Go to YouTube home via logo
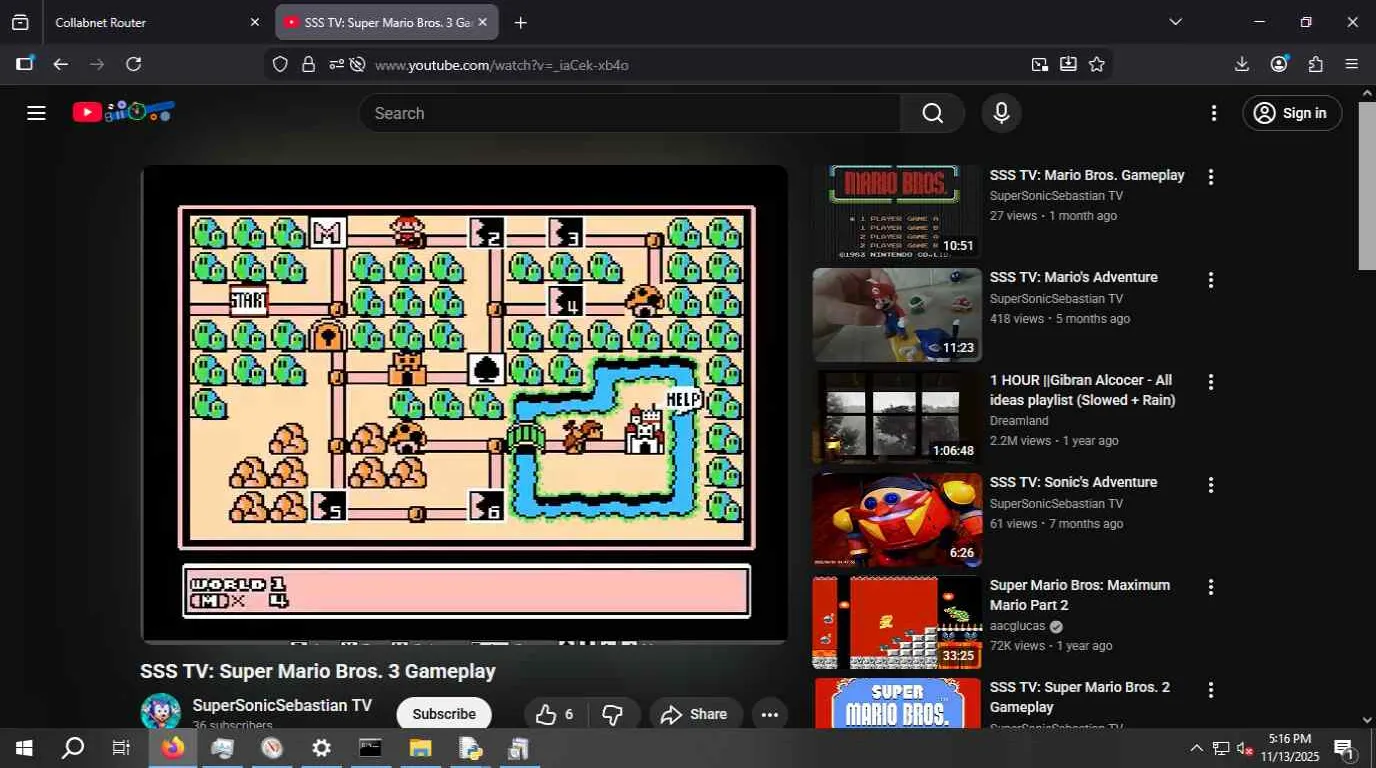 [x=124, y=112]
